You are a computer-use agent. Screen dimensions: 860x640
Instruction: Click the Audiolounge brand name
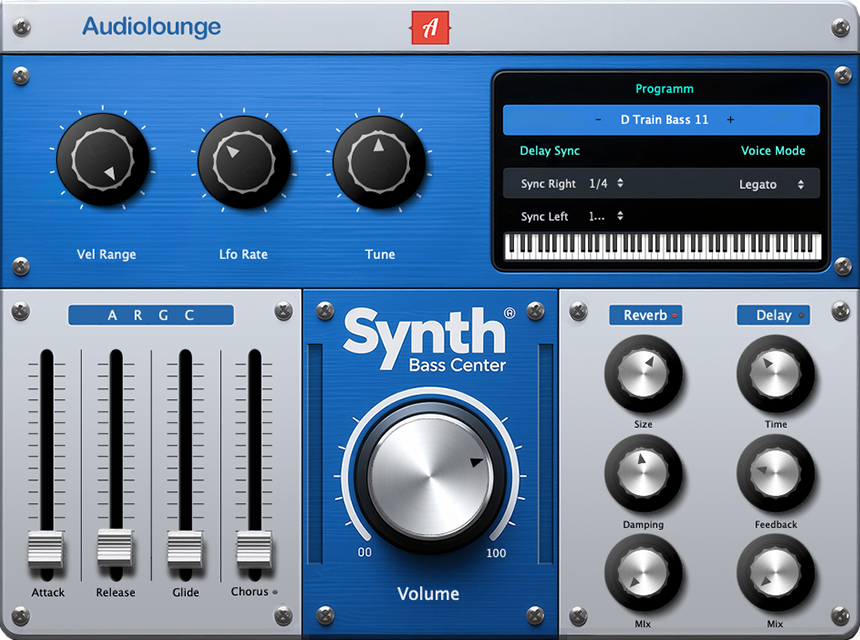(x=151, y=26)
